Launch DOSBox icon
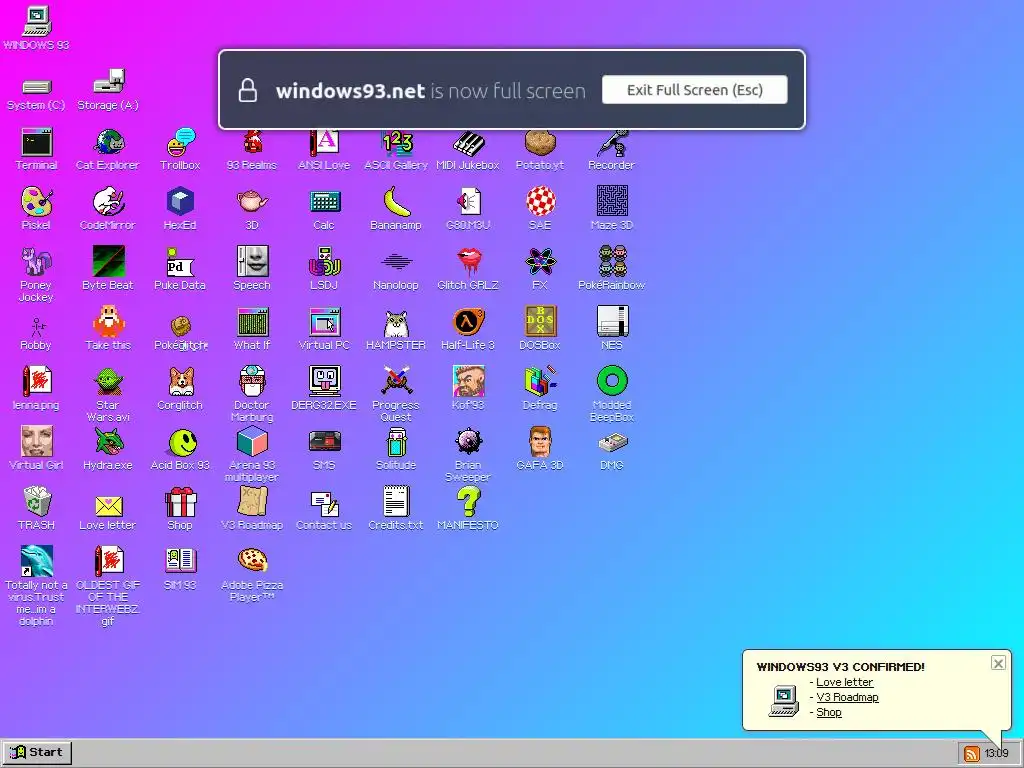The image size is (1024, 768). [540, 322]
